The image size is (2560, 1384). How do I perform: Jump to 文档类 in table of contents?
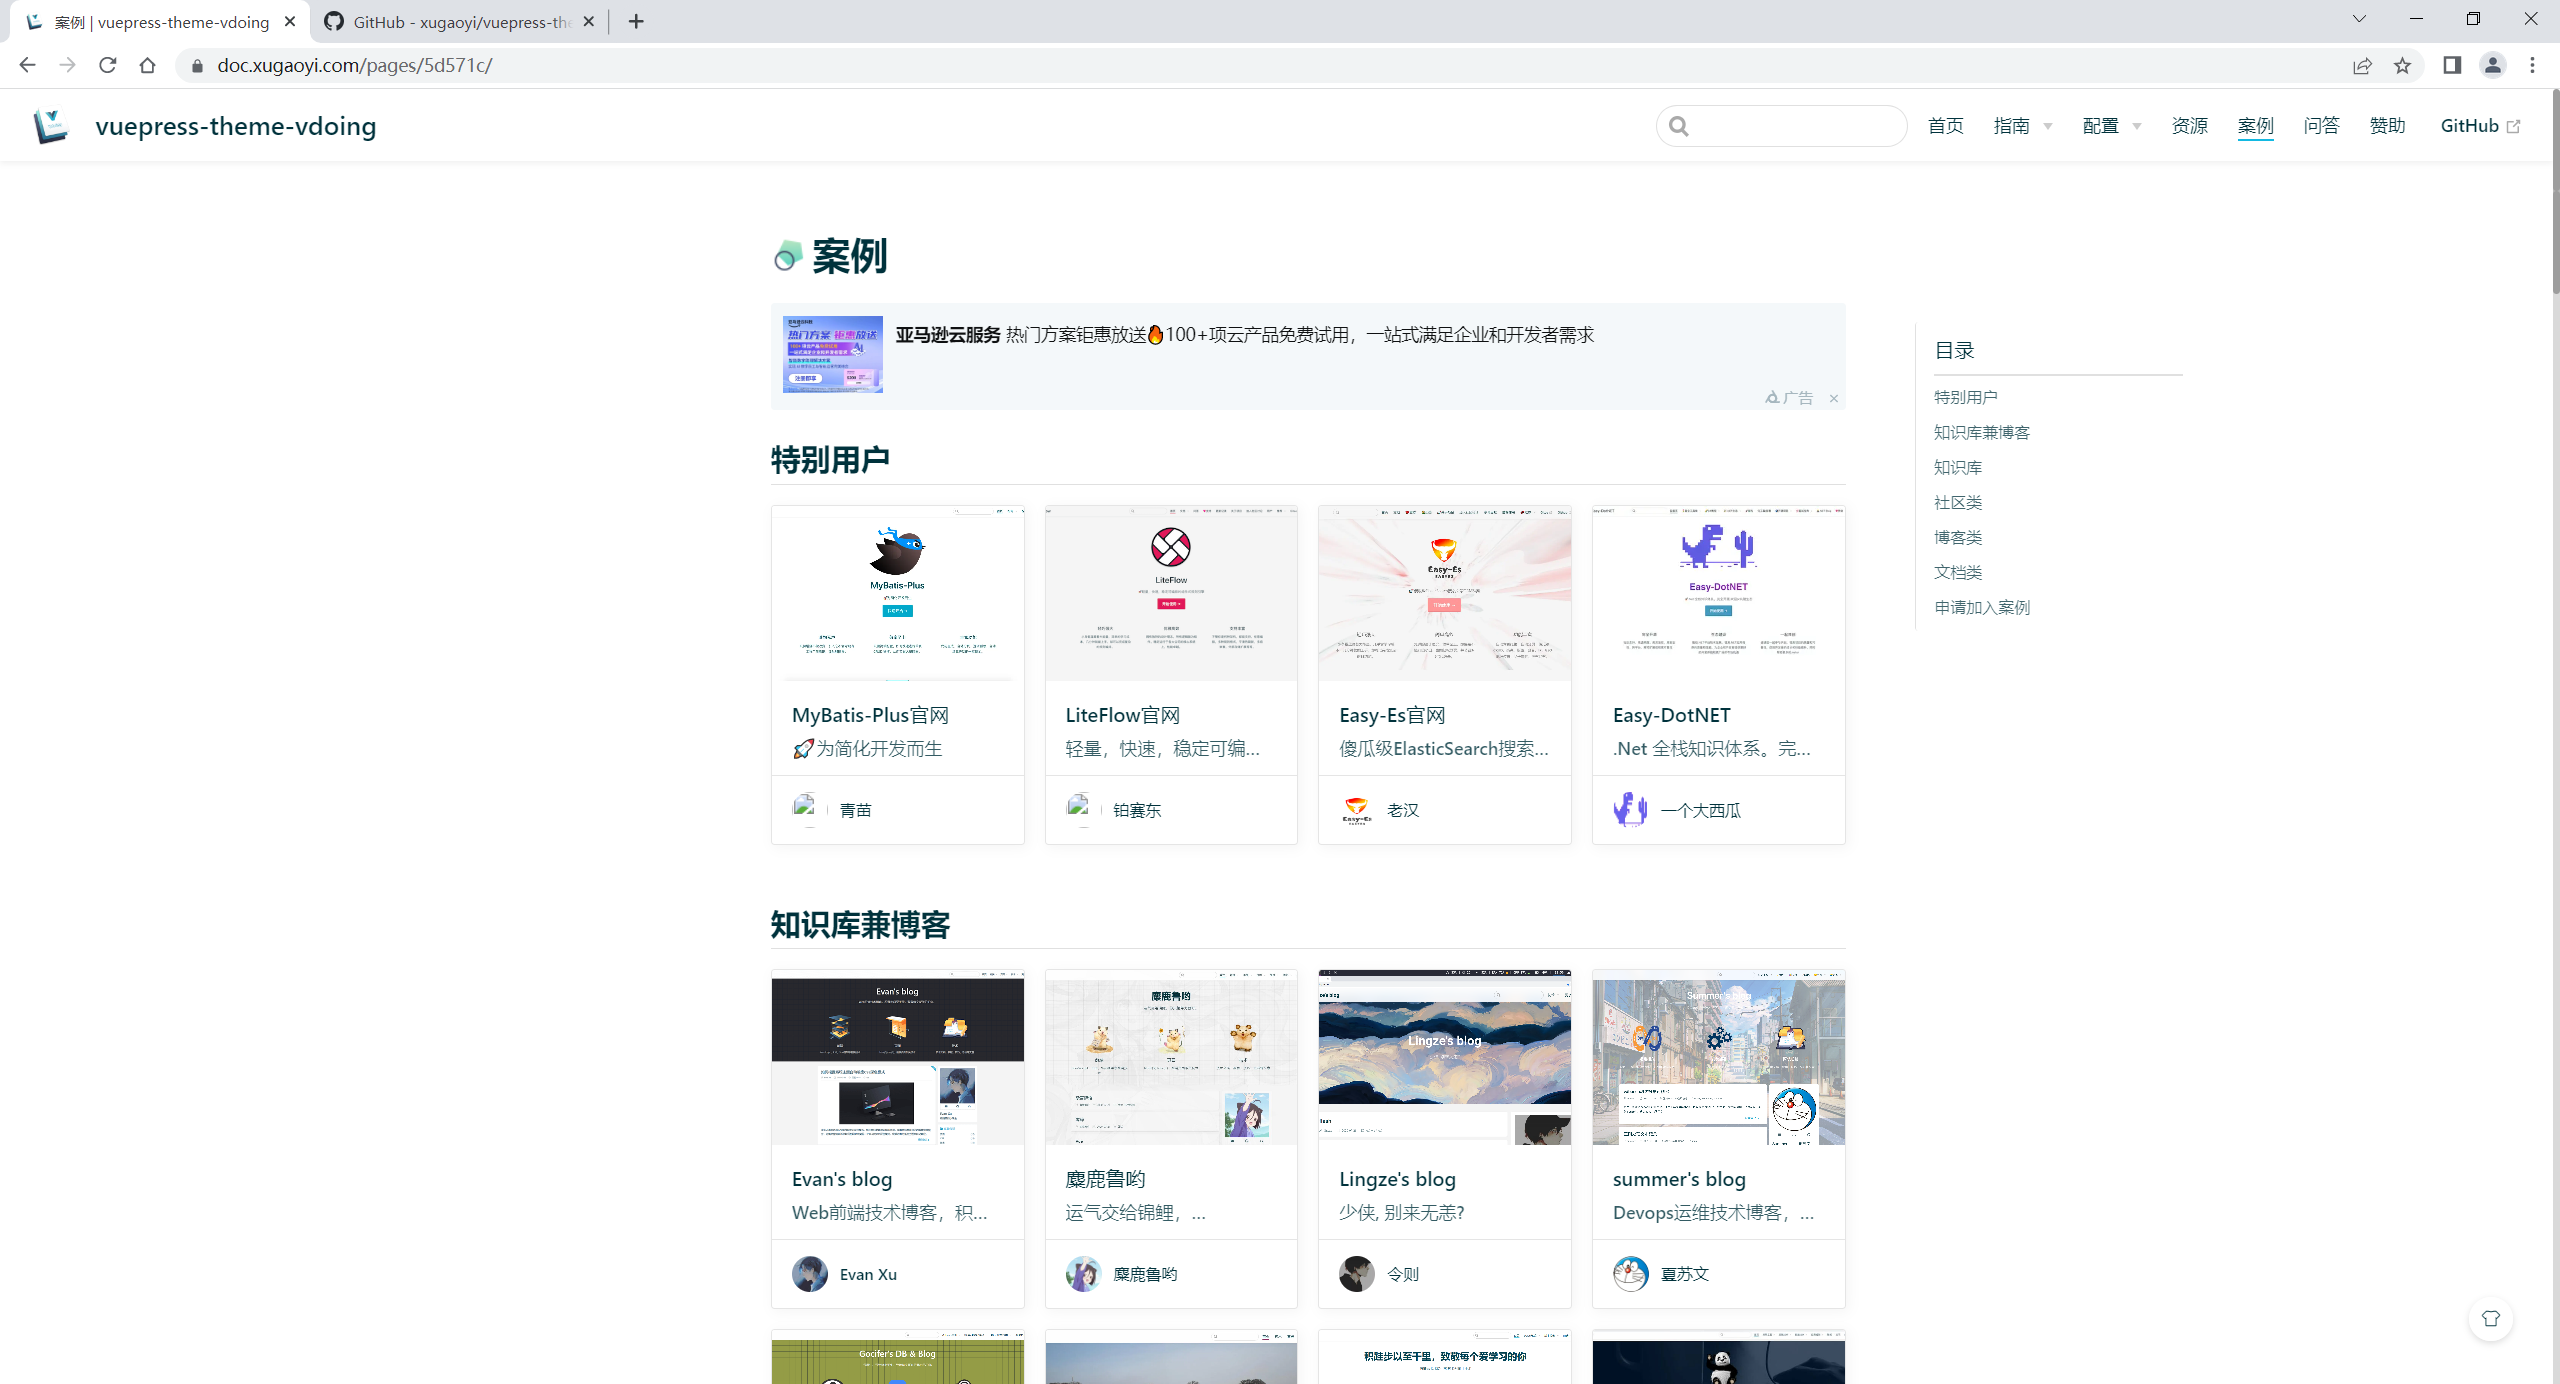(x=1957, y=572)
